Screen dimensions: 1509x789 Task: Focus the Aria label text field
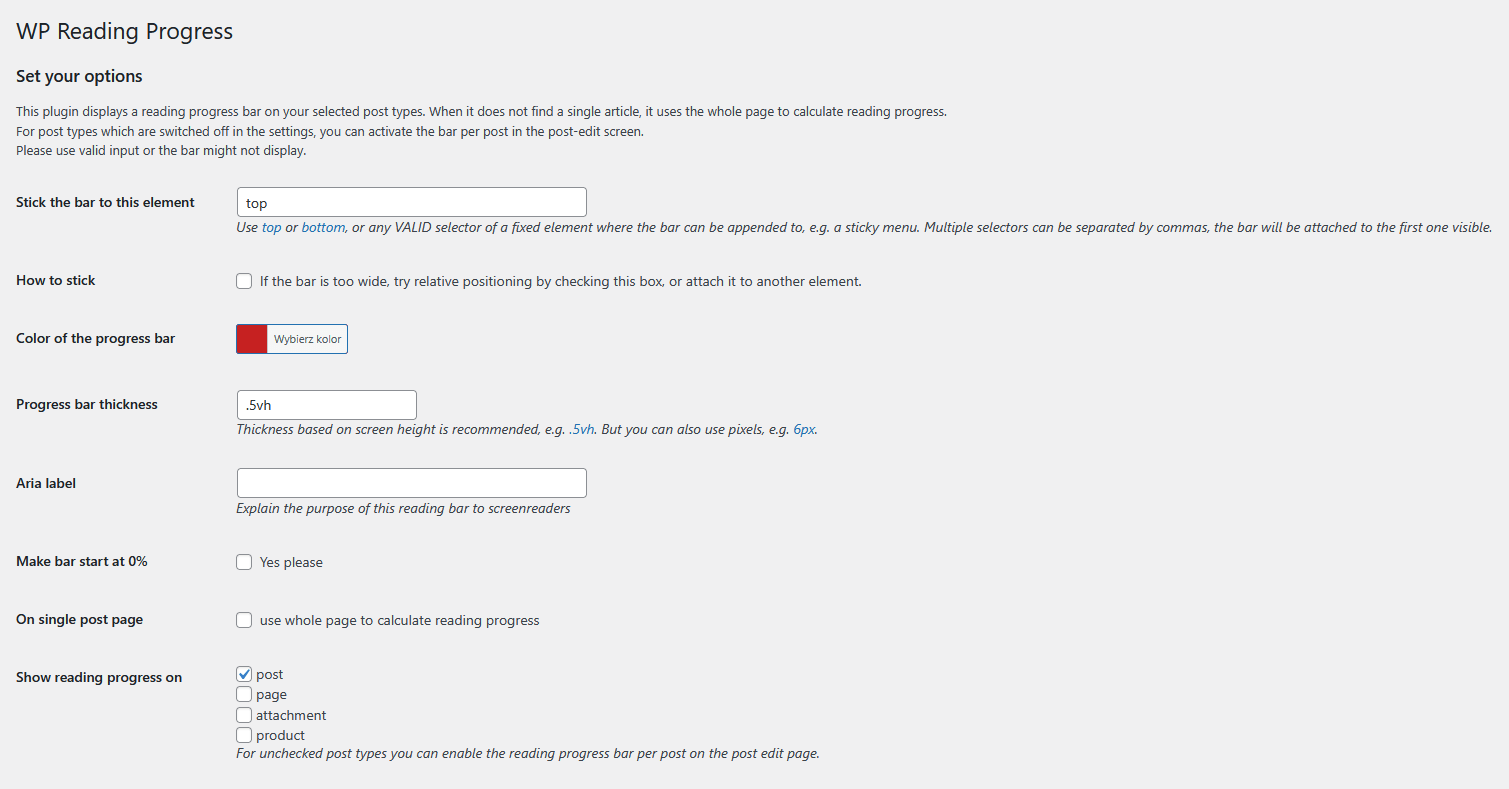coord(411,483)
